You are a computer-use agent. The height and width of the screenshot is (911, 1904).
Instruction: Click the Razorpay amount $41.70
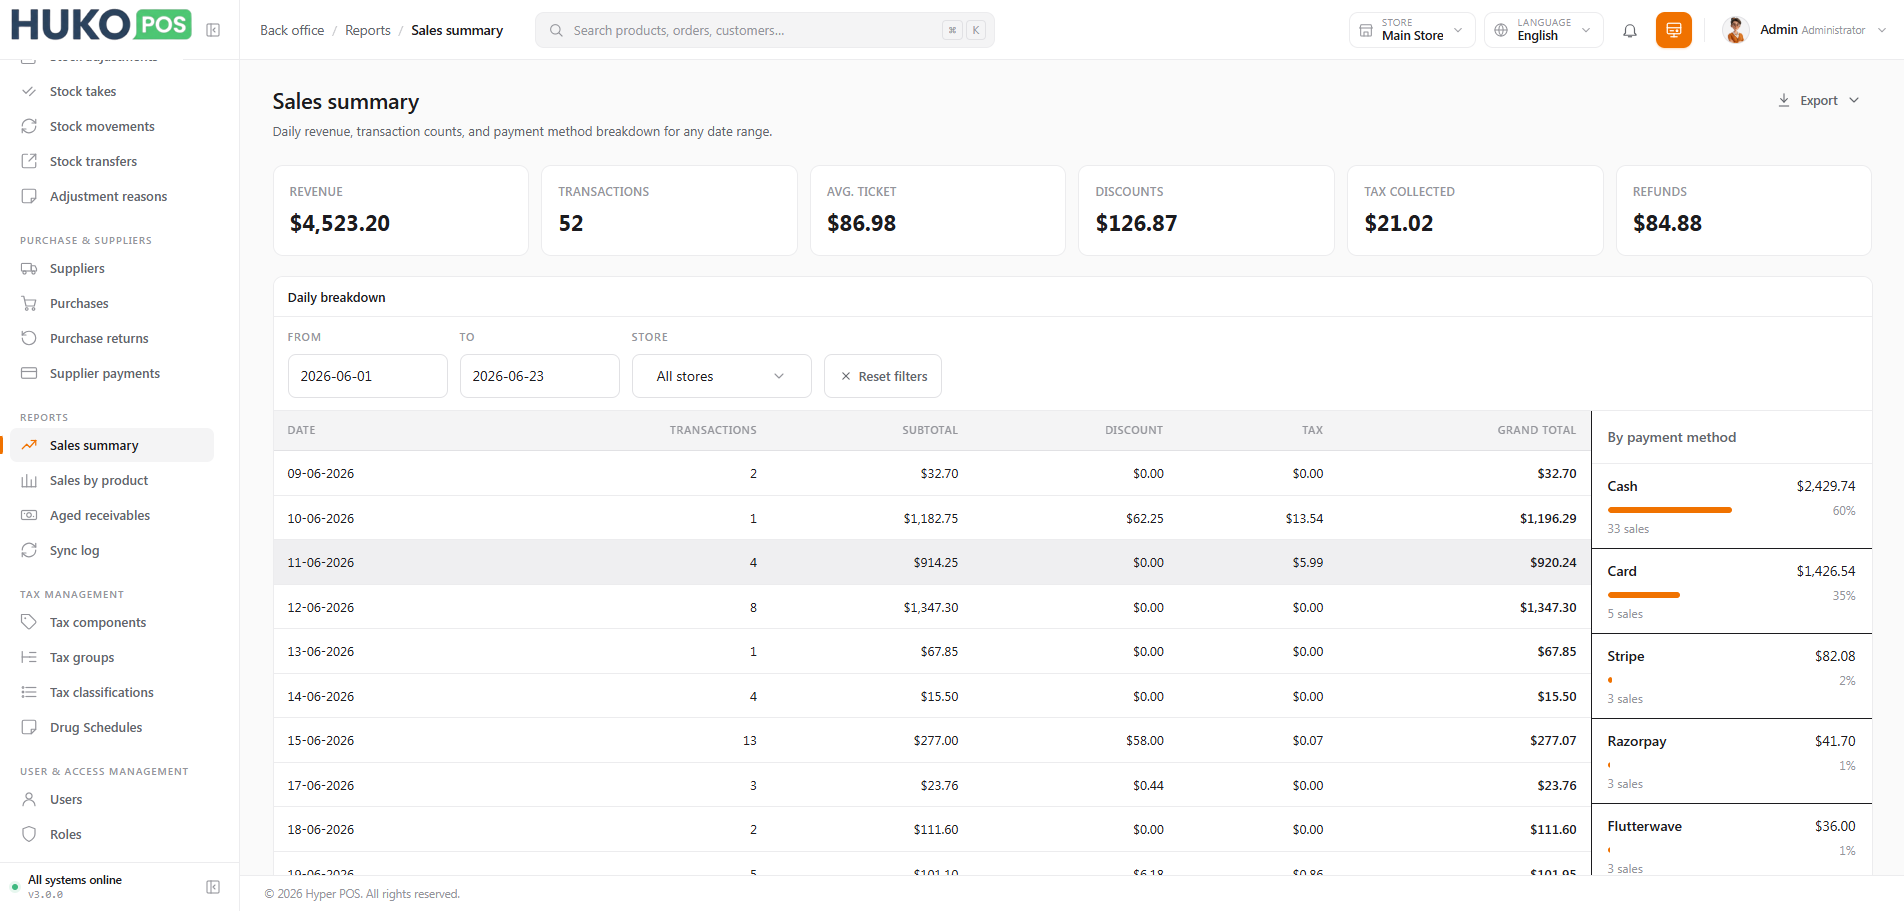[x=1835, y=741]
